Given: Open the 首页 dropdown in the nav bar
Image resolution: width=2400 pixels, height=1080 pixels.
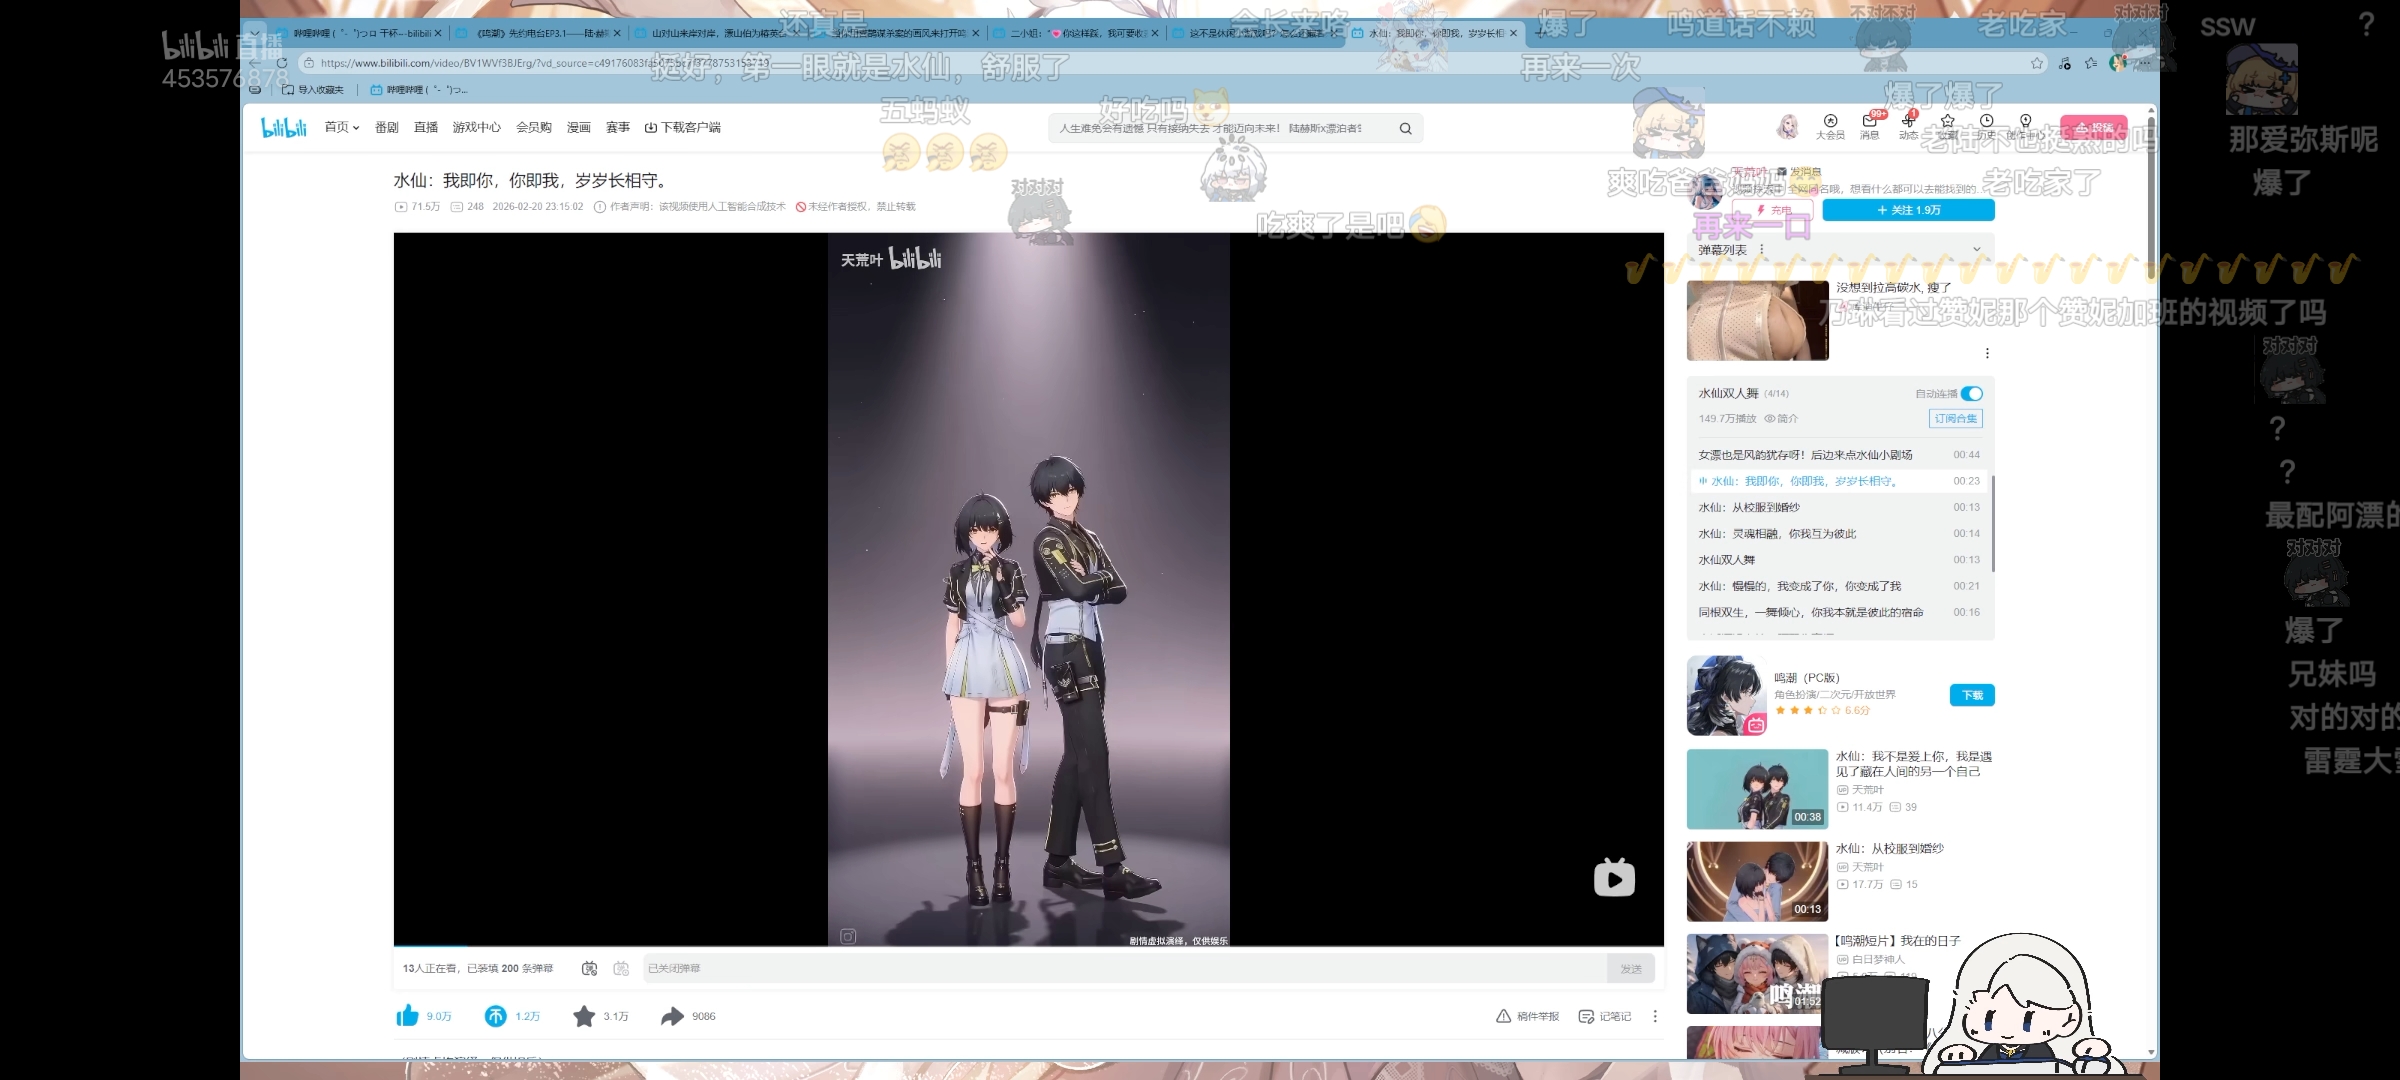Looking at the screenshot, I should coord(342,127).
